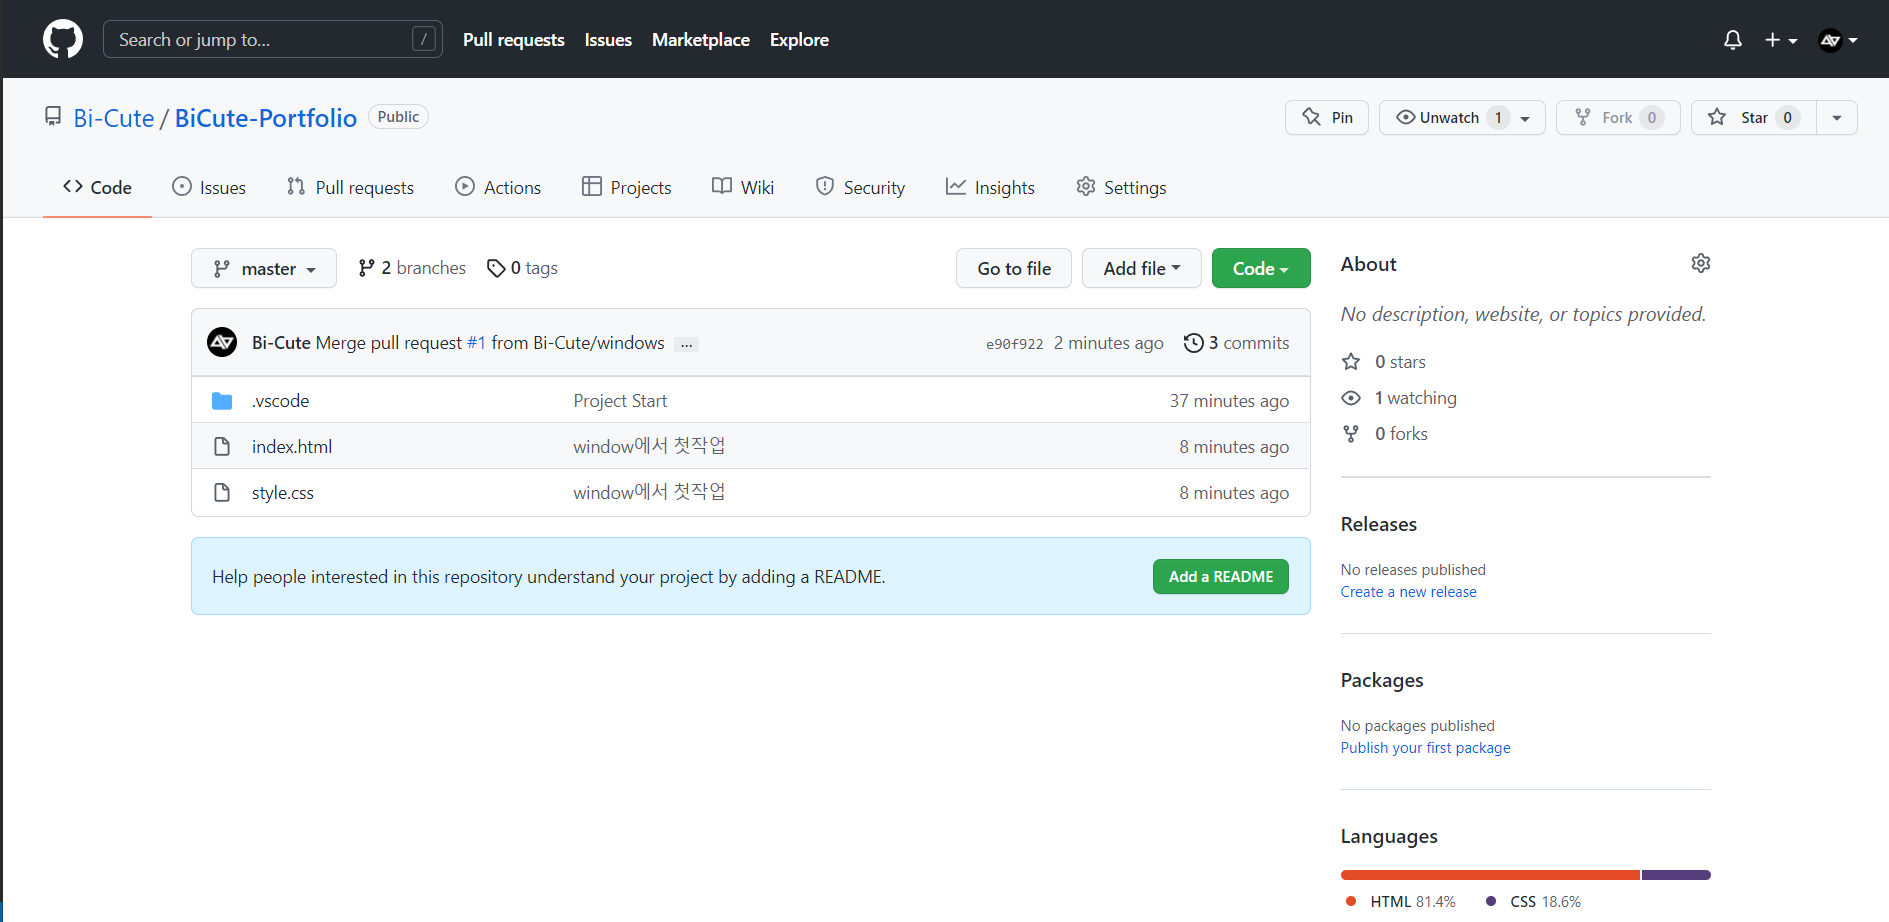1889x922 pixels.
Task: Switch to the repository Issues tab
Action: 209,187
